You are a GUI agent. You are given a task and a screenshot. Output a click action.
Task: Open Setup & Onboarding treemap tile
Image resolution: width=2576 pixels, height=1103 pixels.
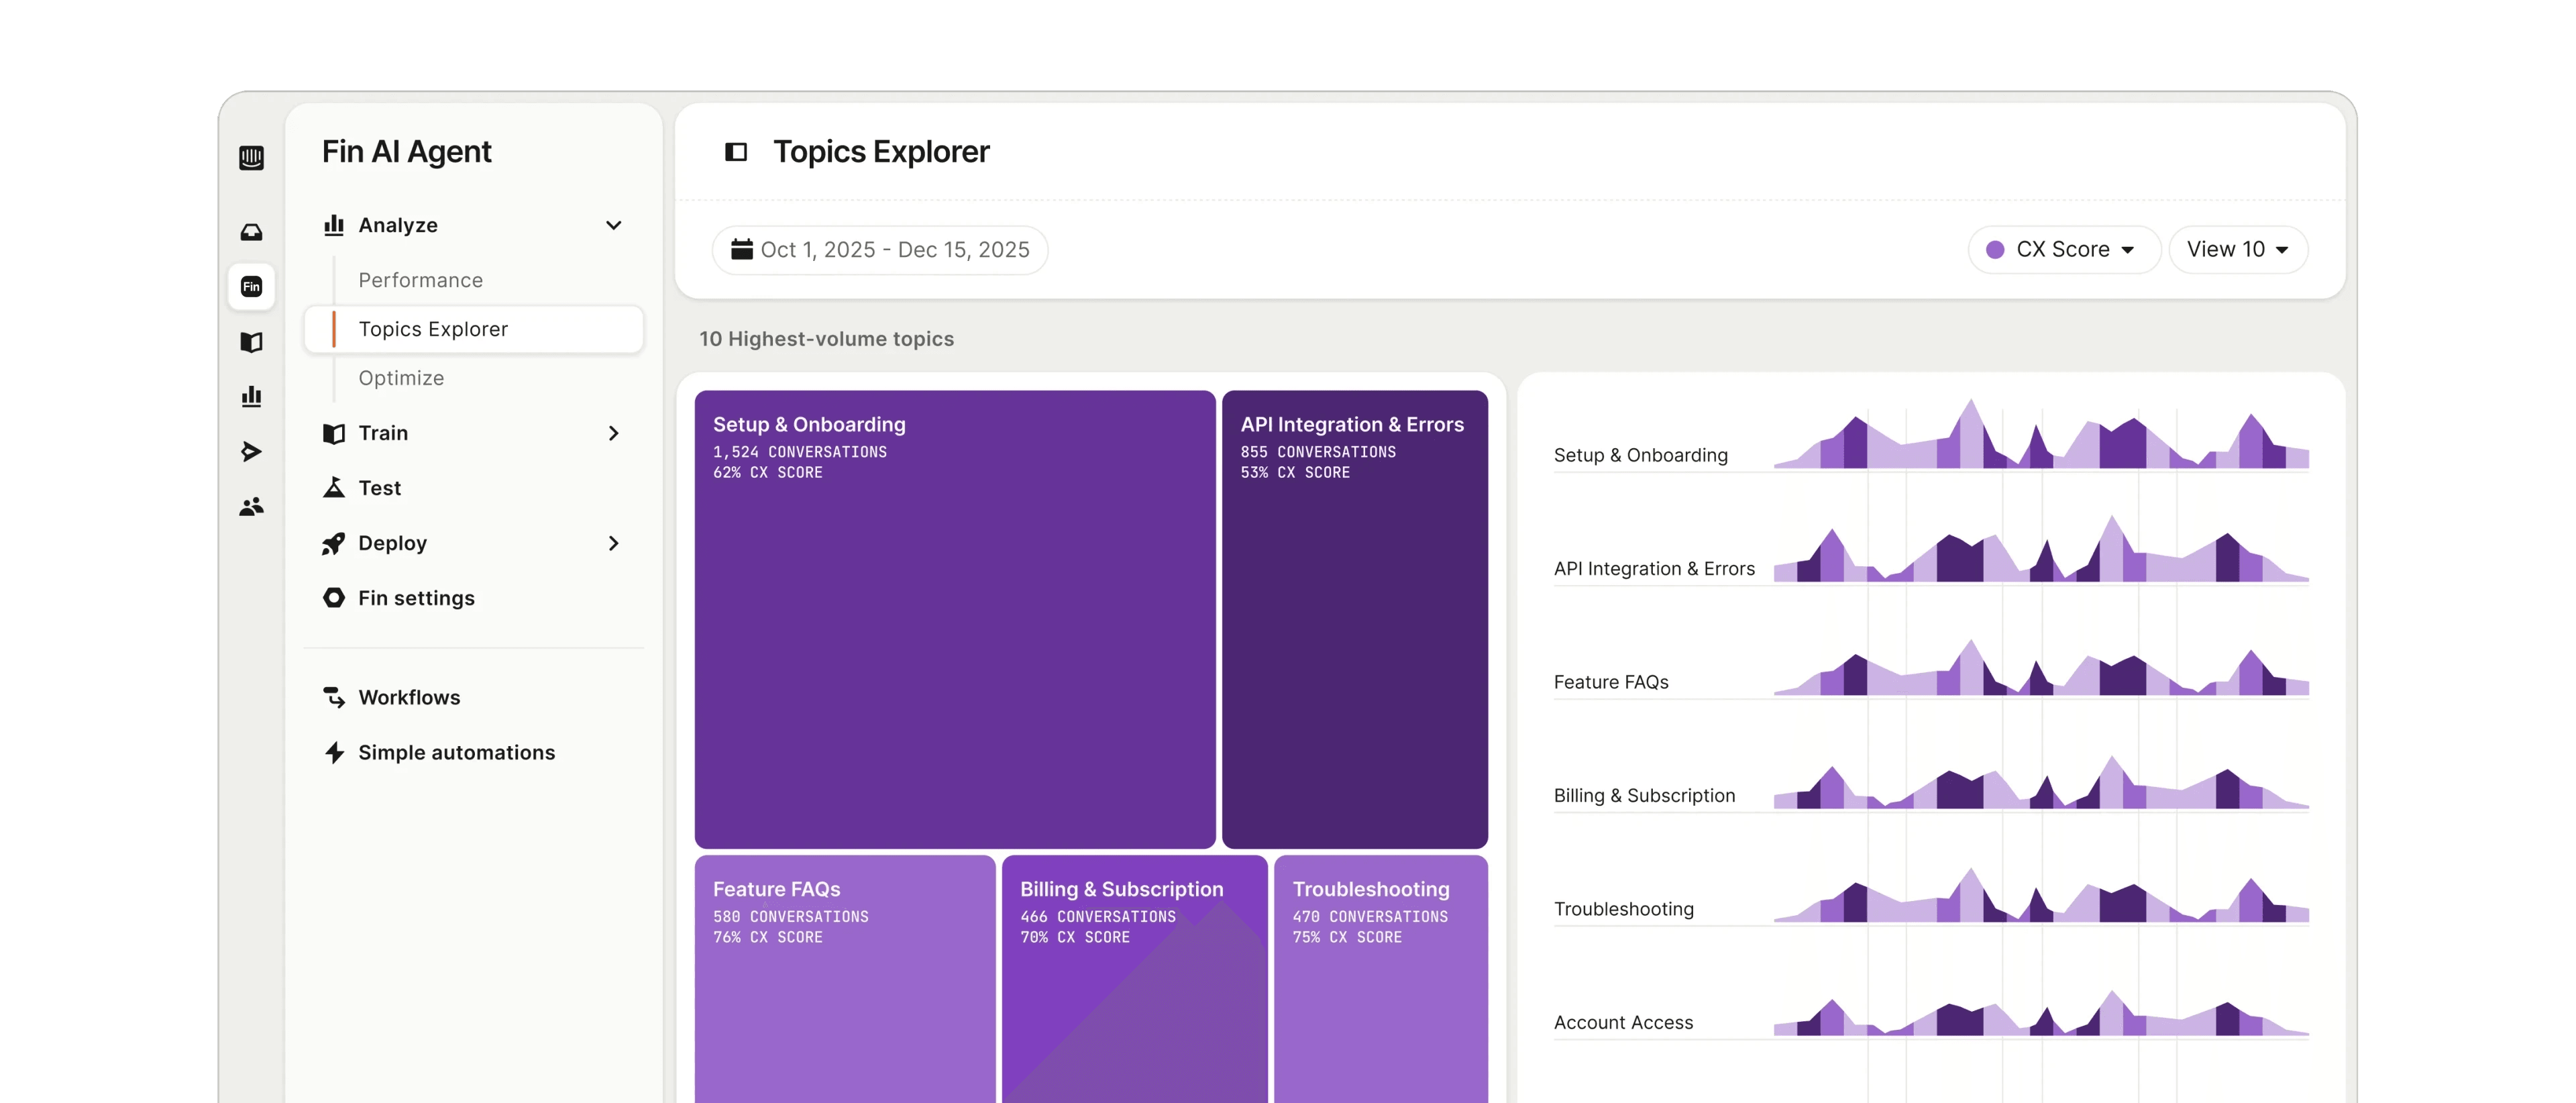click(x=955, y=619)
